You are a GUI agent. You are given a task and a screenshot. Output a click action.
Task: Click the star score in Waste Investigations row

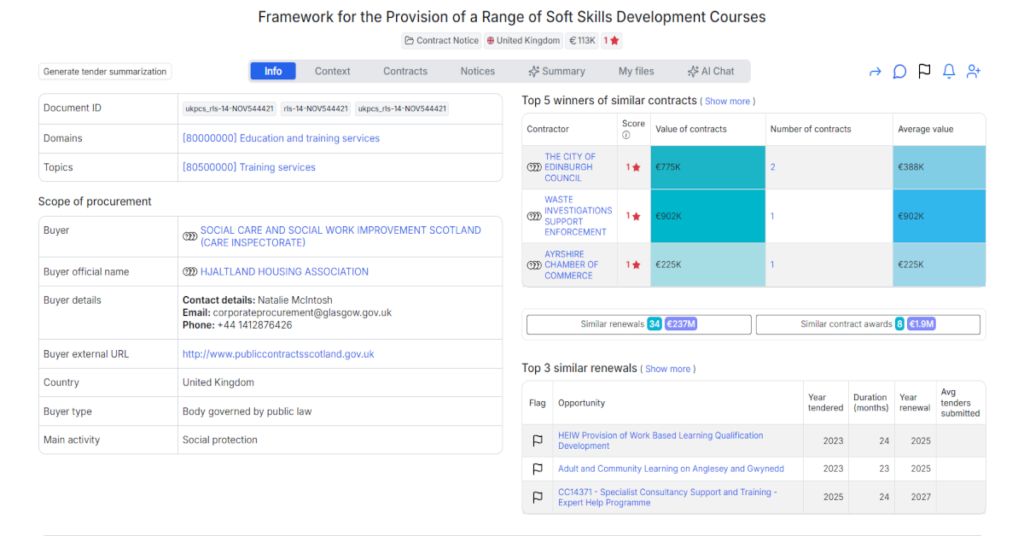(633, 216)
